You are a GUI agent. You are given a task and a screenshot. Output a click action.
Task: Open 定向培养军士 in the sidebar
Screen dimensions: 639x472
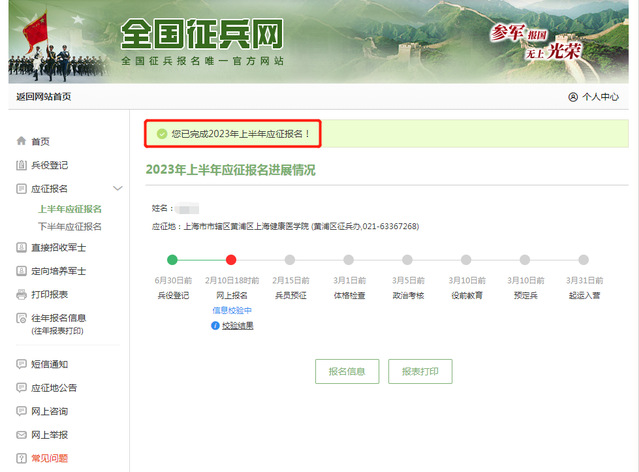pos(59,271)
